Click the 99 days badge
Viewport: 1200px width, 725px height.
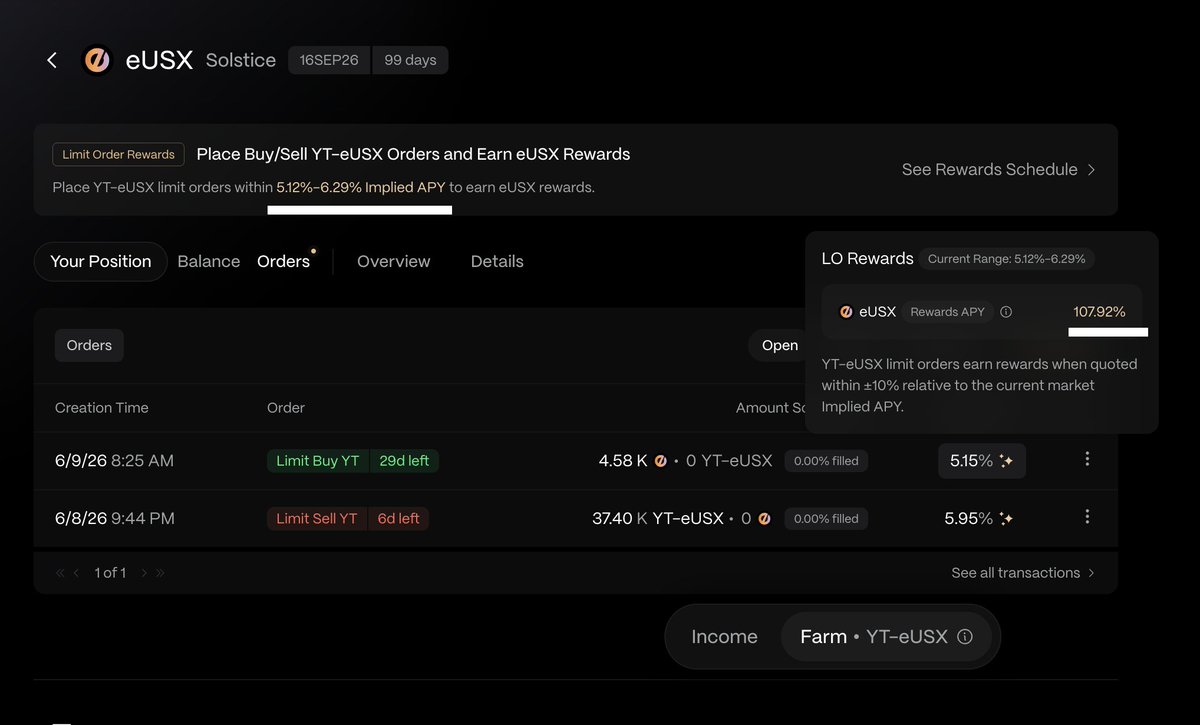411,60
